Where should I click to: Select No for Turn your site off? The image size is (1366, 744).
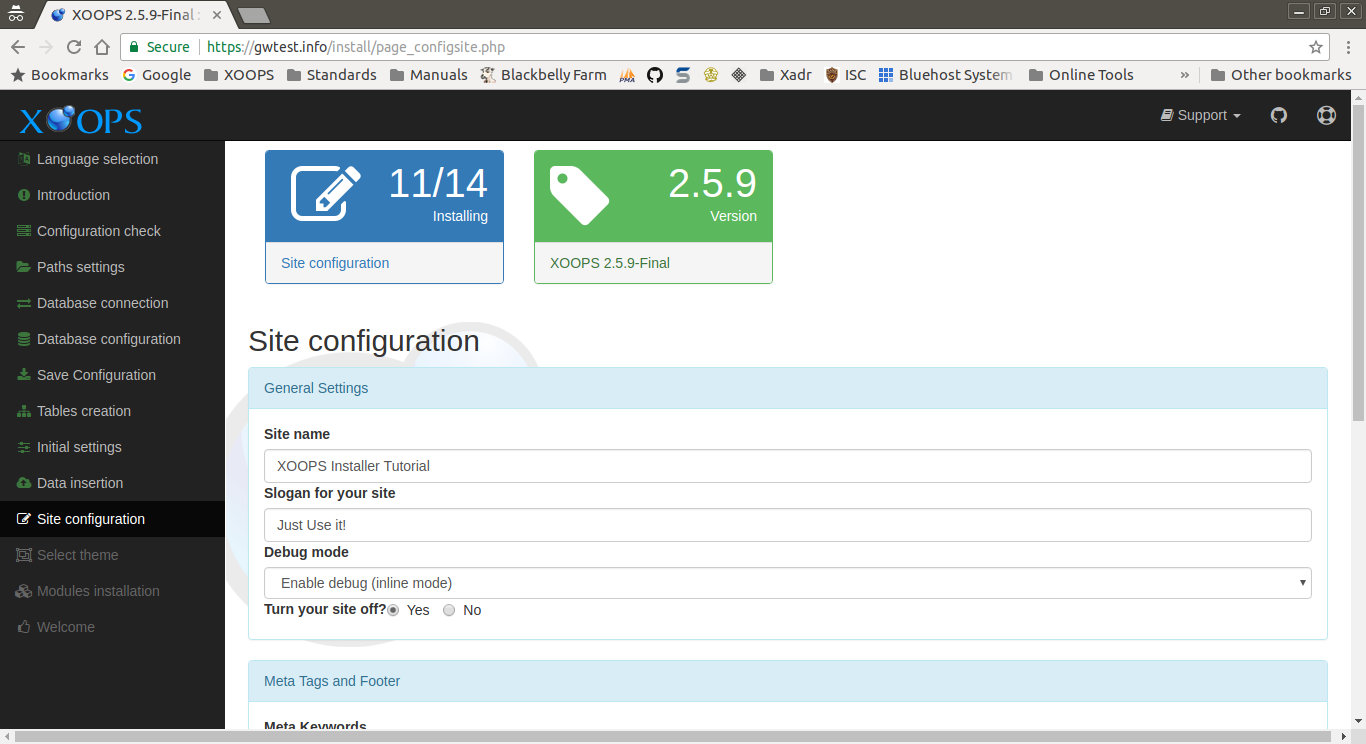click(449, 609)
